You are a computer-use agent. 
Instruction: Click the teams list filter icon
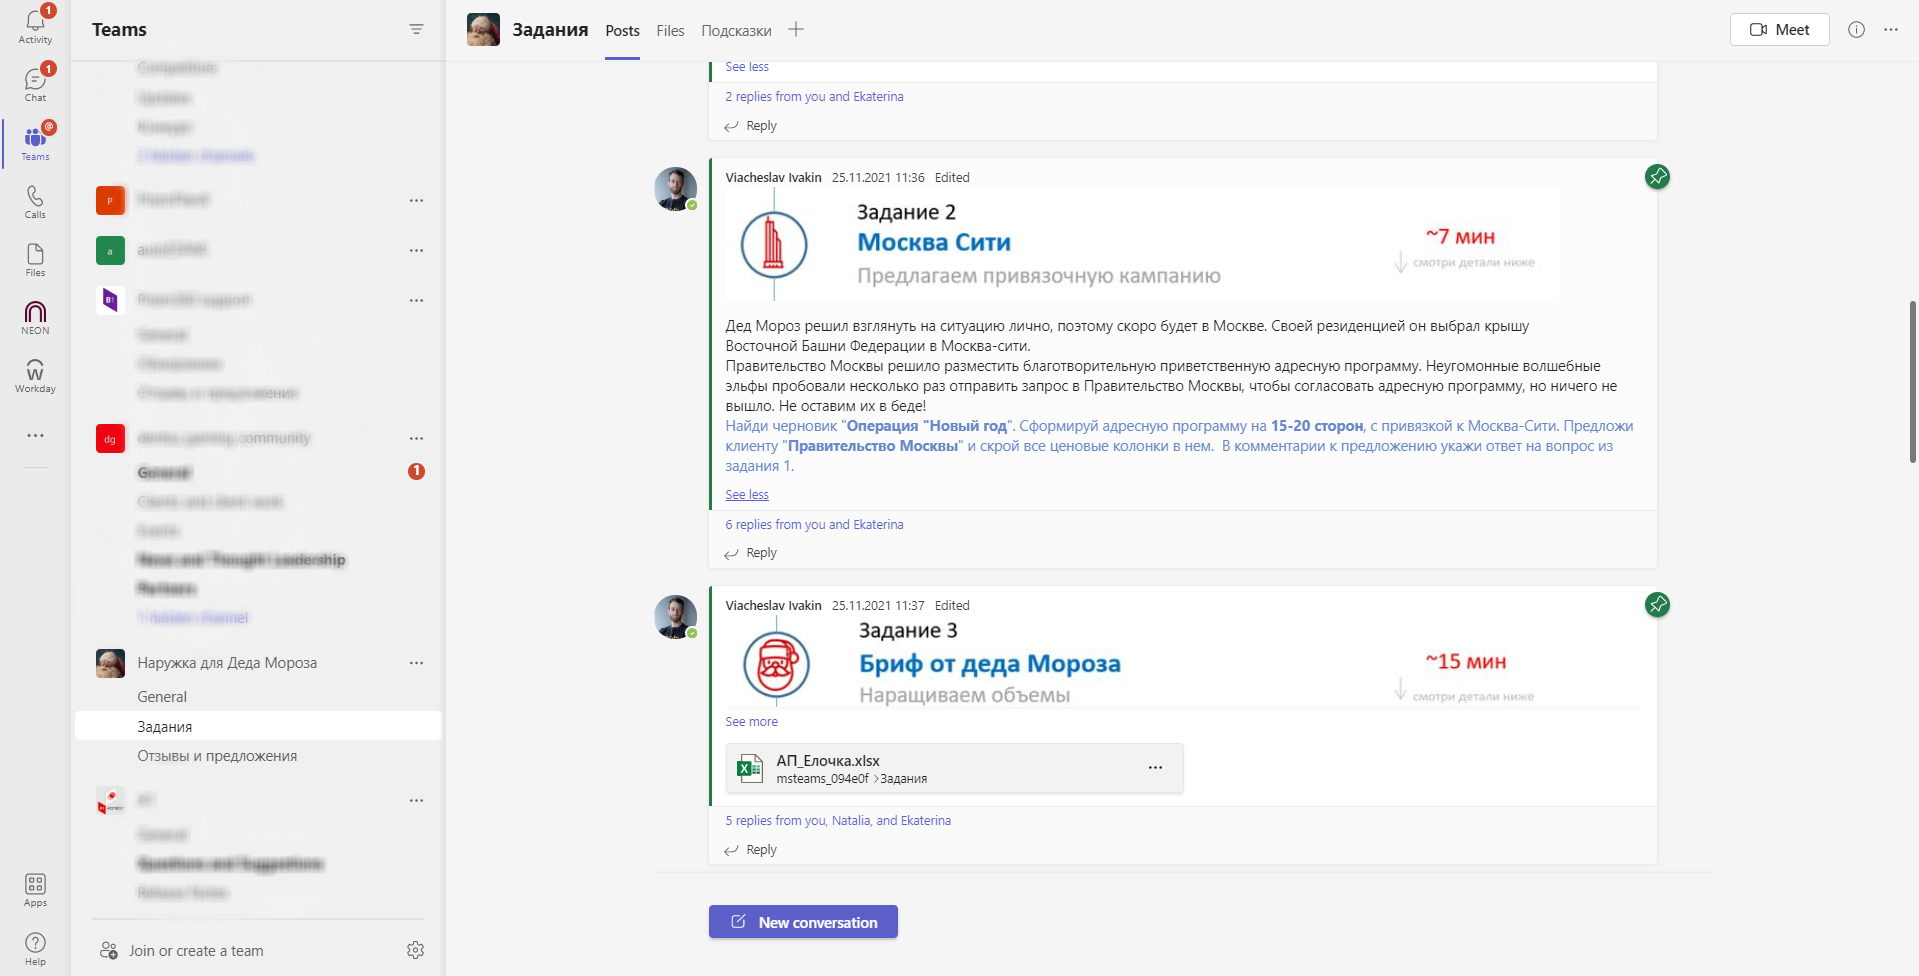416,30
